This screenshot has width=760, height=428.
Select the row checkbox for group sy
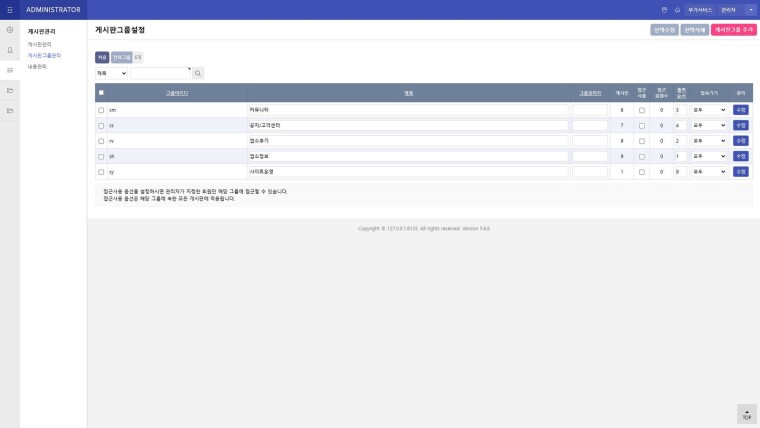101,172
